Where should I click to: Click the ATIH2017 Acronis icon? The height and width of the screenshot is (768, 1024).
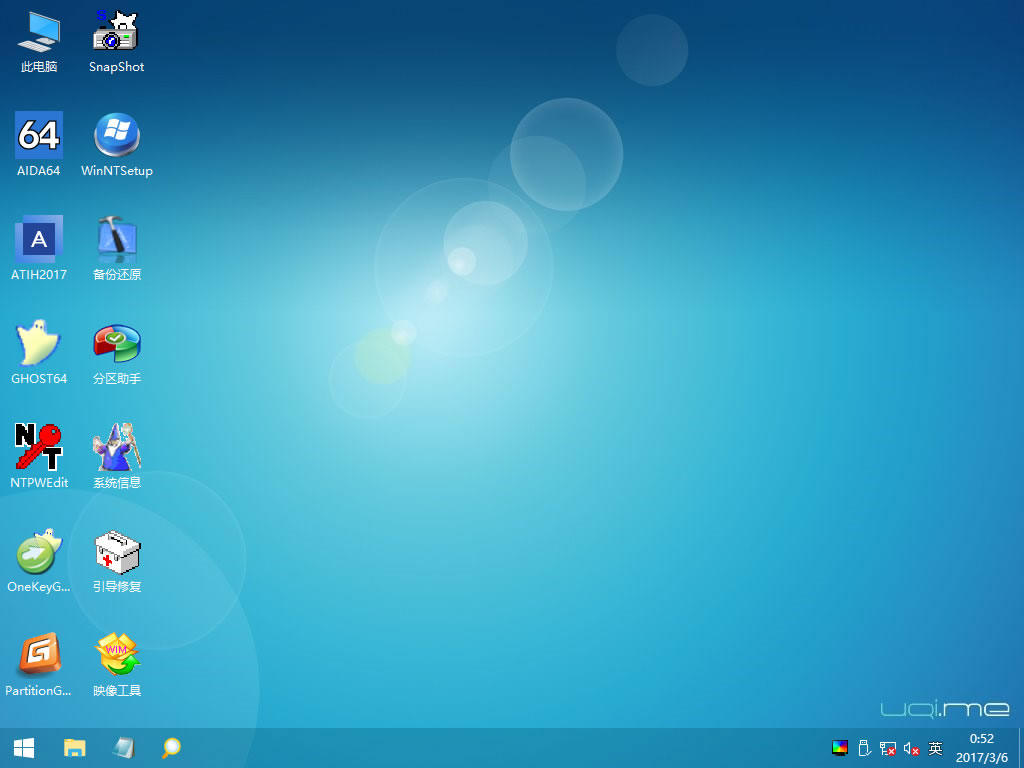click(x=39, y=249)
